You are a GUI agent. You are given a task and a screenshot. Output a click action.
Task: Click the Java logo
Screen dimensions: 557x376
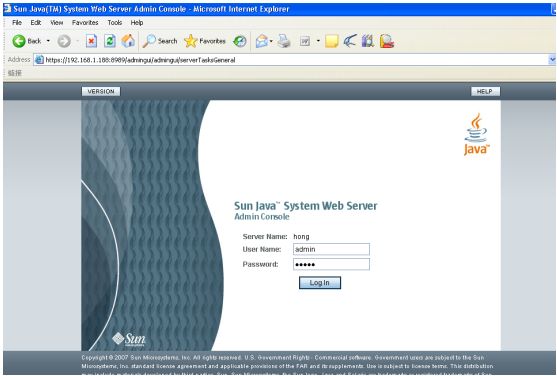pos(476,134)
